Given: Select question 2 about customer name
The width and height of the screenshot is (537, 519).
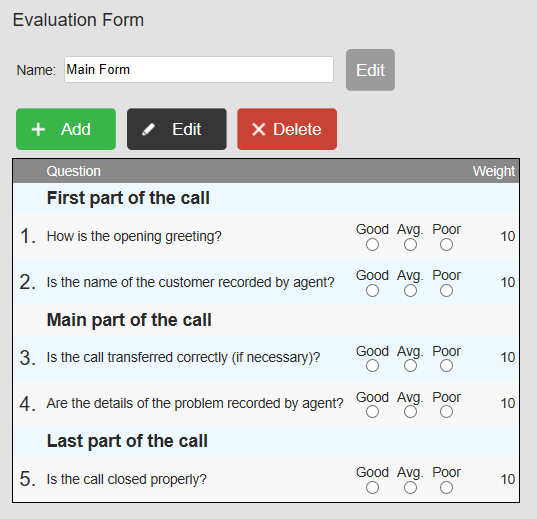Looking at the screenshot, I should click(x=266, y=282).
